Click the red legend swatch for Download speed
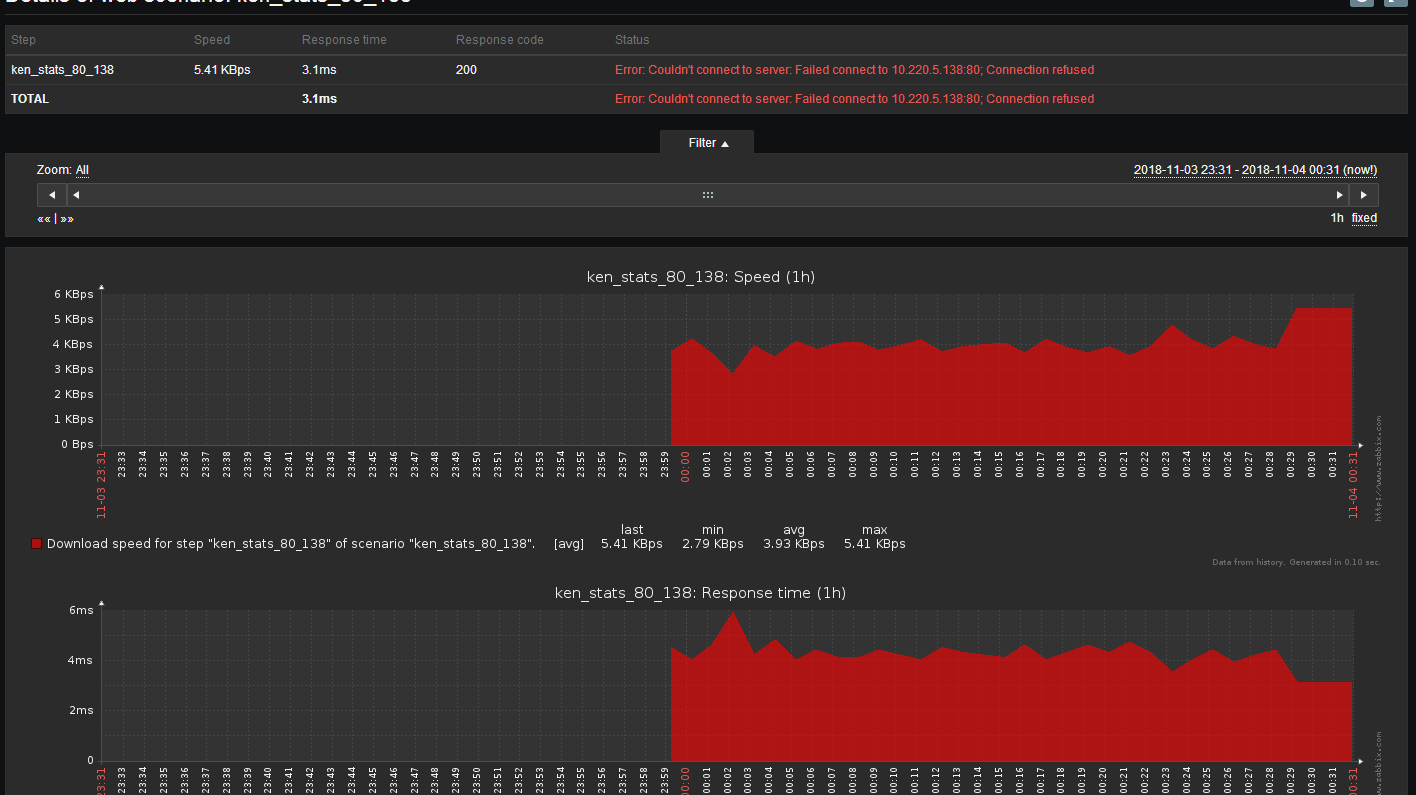 [37, 544]
